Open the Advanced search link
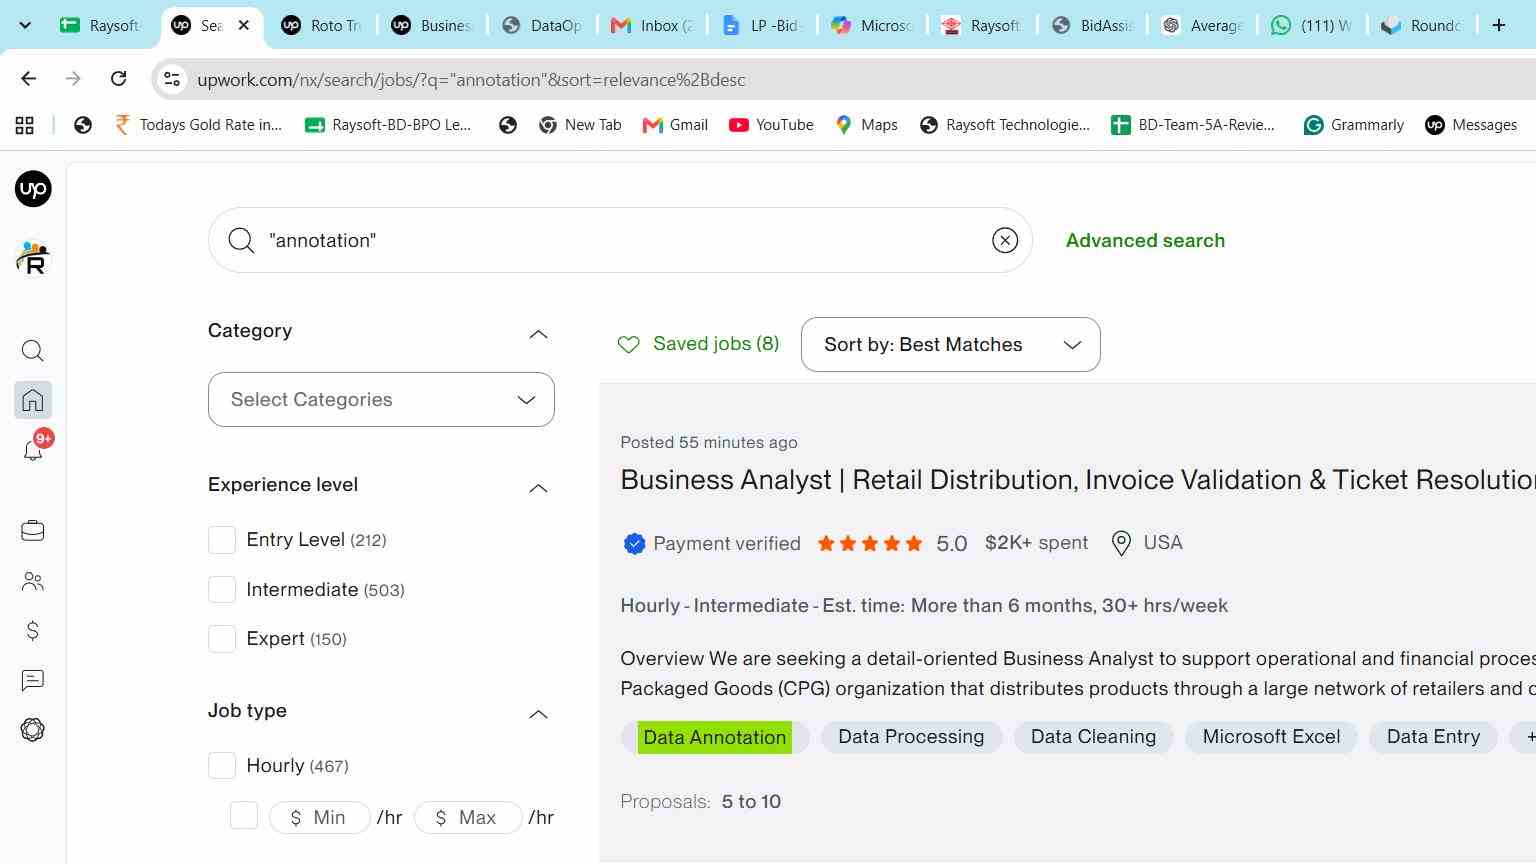Screen dimensions: 1536x864 click(1145, 240)
